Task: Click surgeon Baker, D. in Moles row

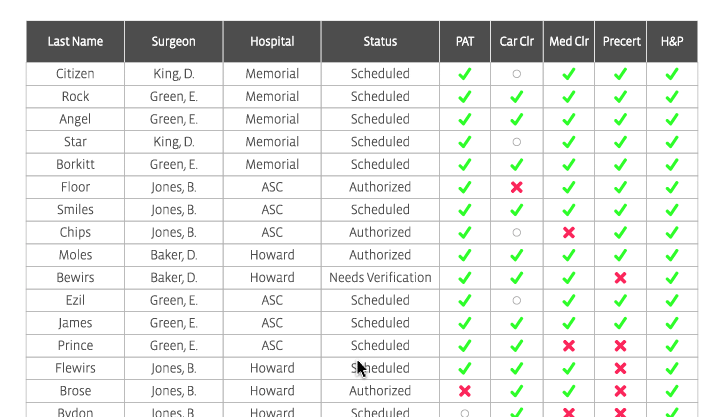Action: point(173,255)
